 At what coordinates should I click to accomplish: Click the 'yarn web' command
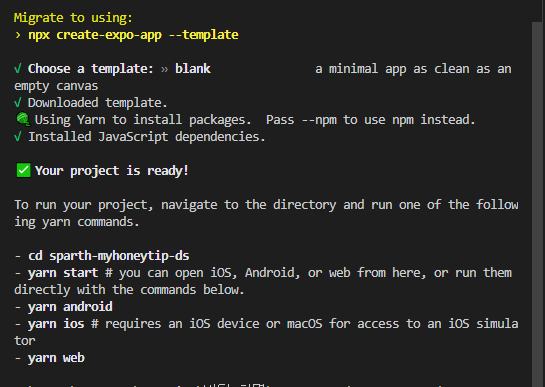tap(56, 358)
